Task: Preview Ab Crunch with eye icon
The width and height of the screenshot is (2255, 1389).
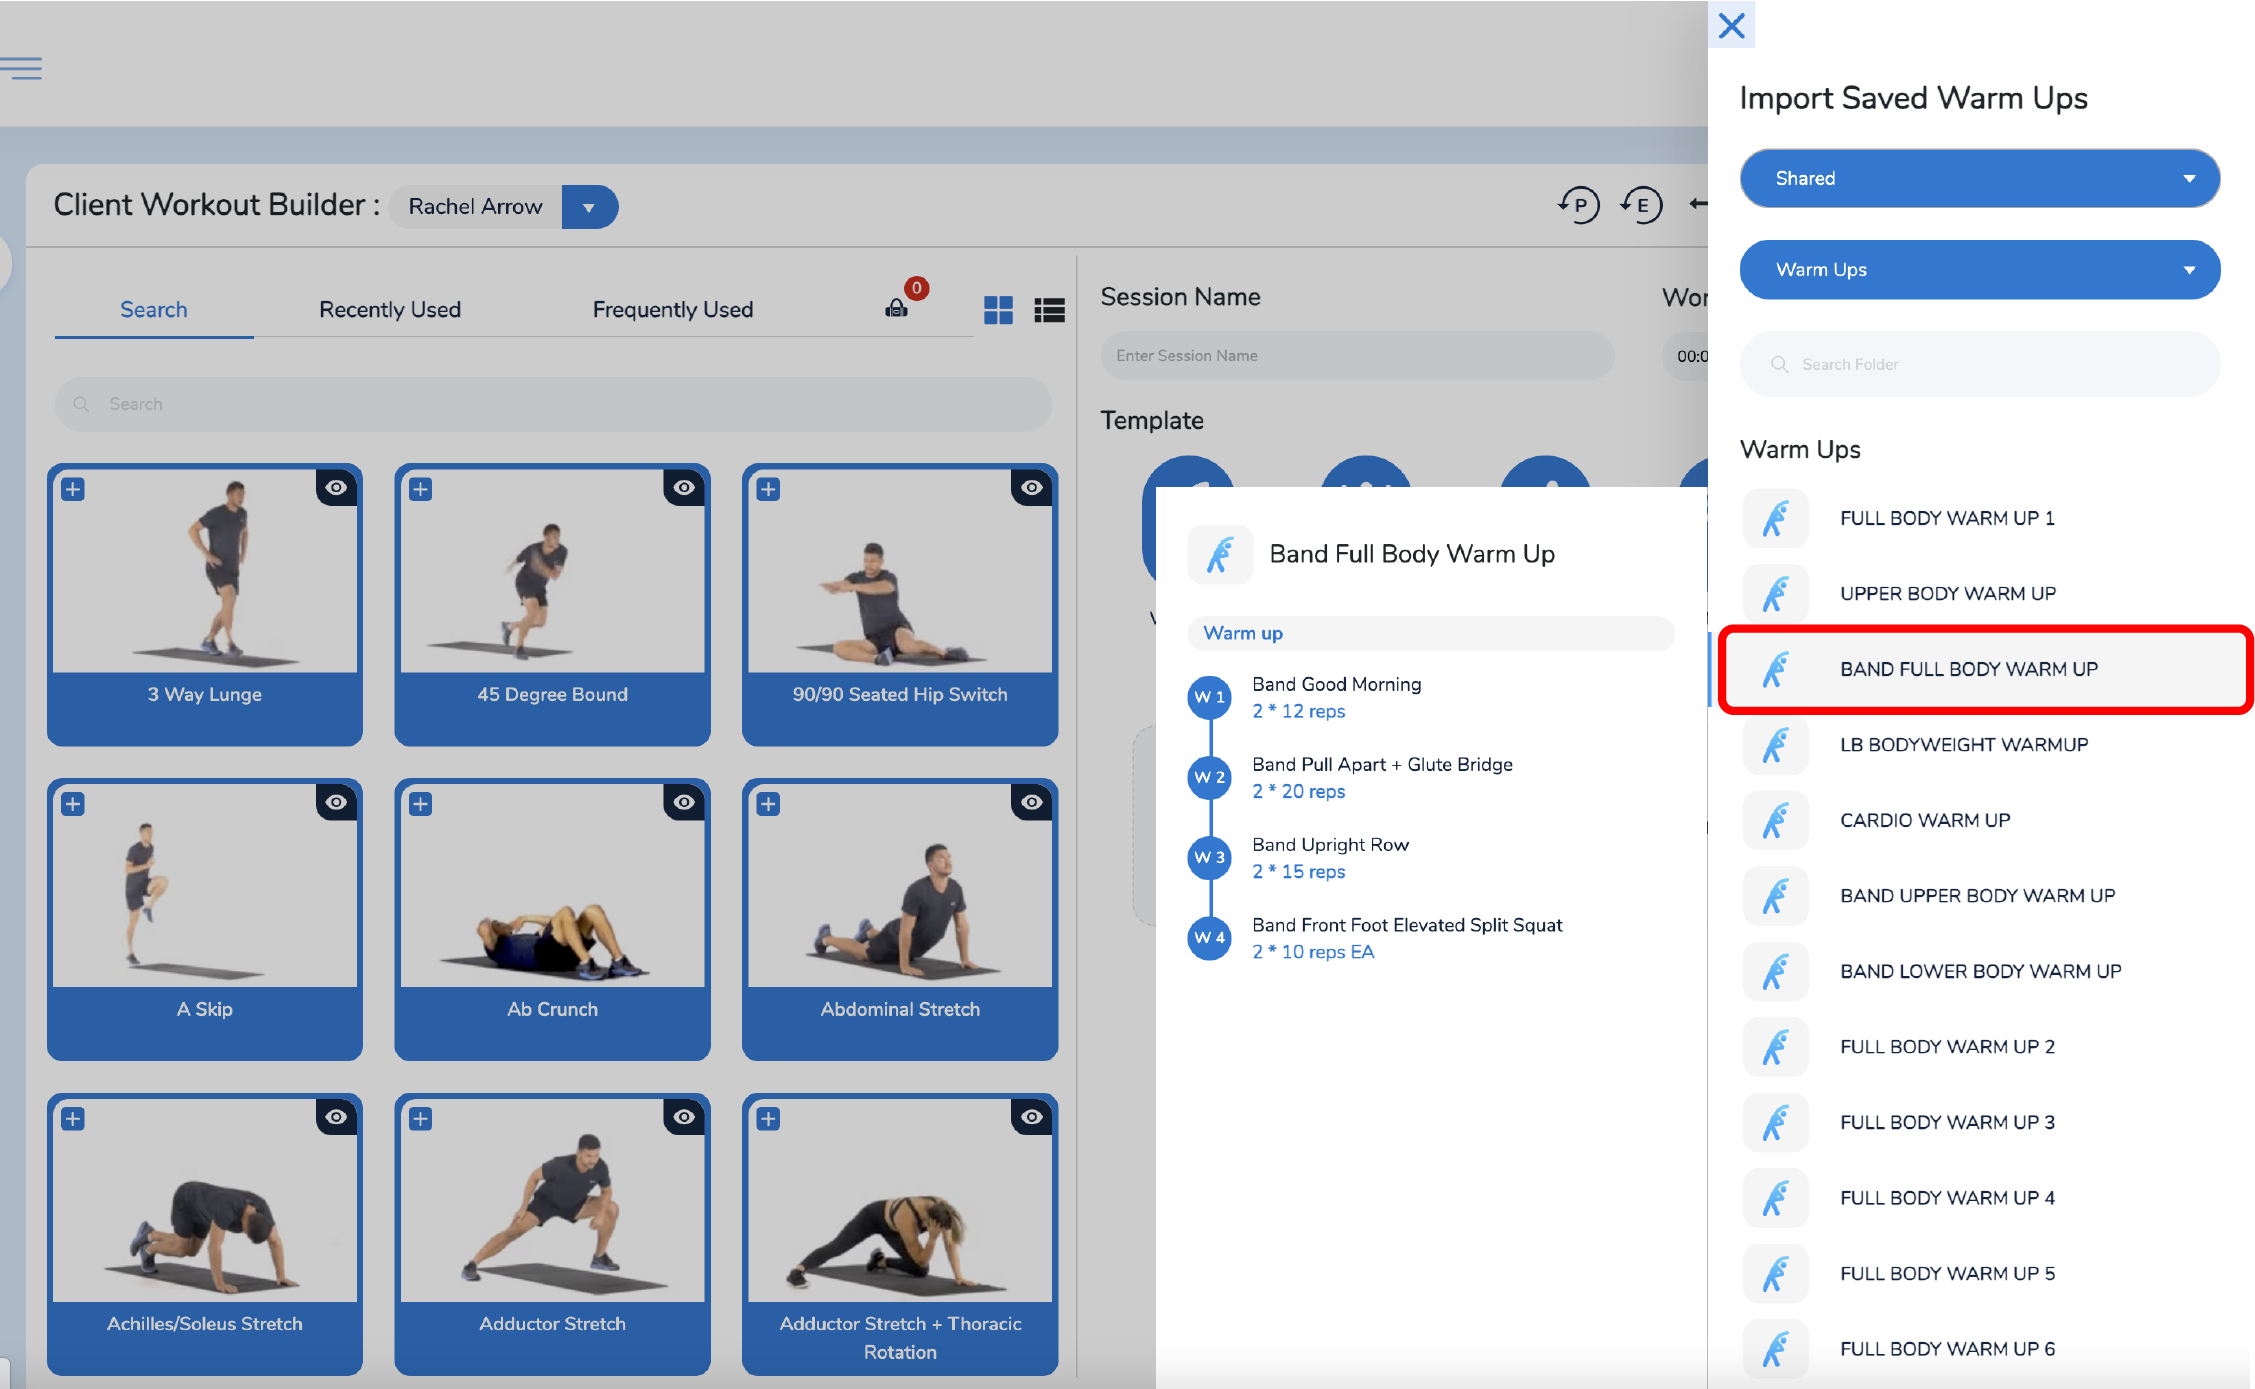Action: coord(684,802)
